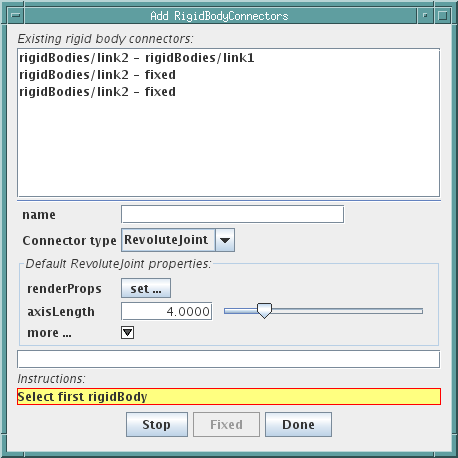Select the second 'link2 - fixed' connector entry
458x458 pixels.
(97, 92)
